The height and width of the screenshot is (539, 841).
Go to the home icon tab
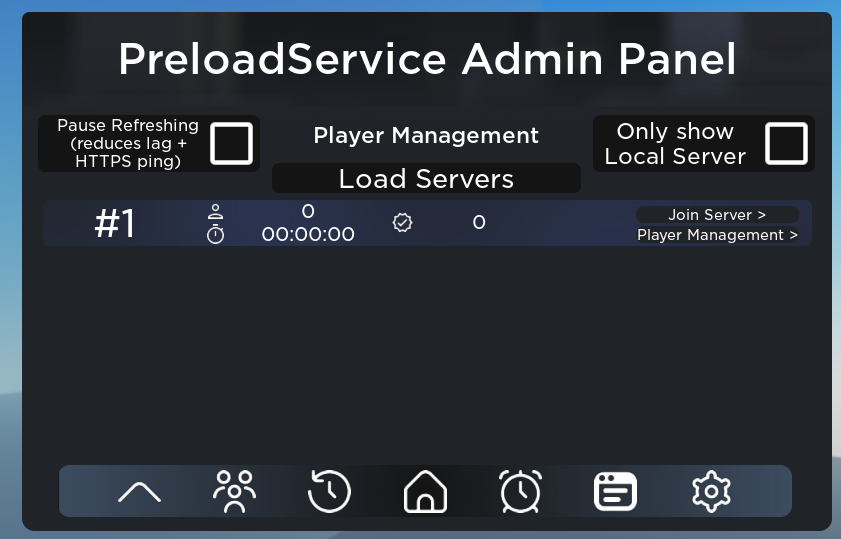click(x=425, y=491)
